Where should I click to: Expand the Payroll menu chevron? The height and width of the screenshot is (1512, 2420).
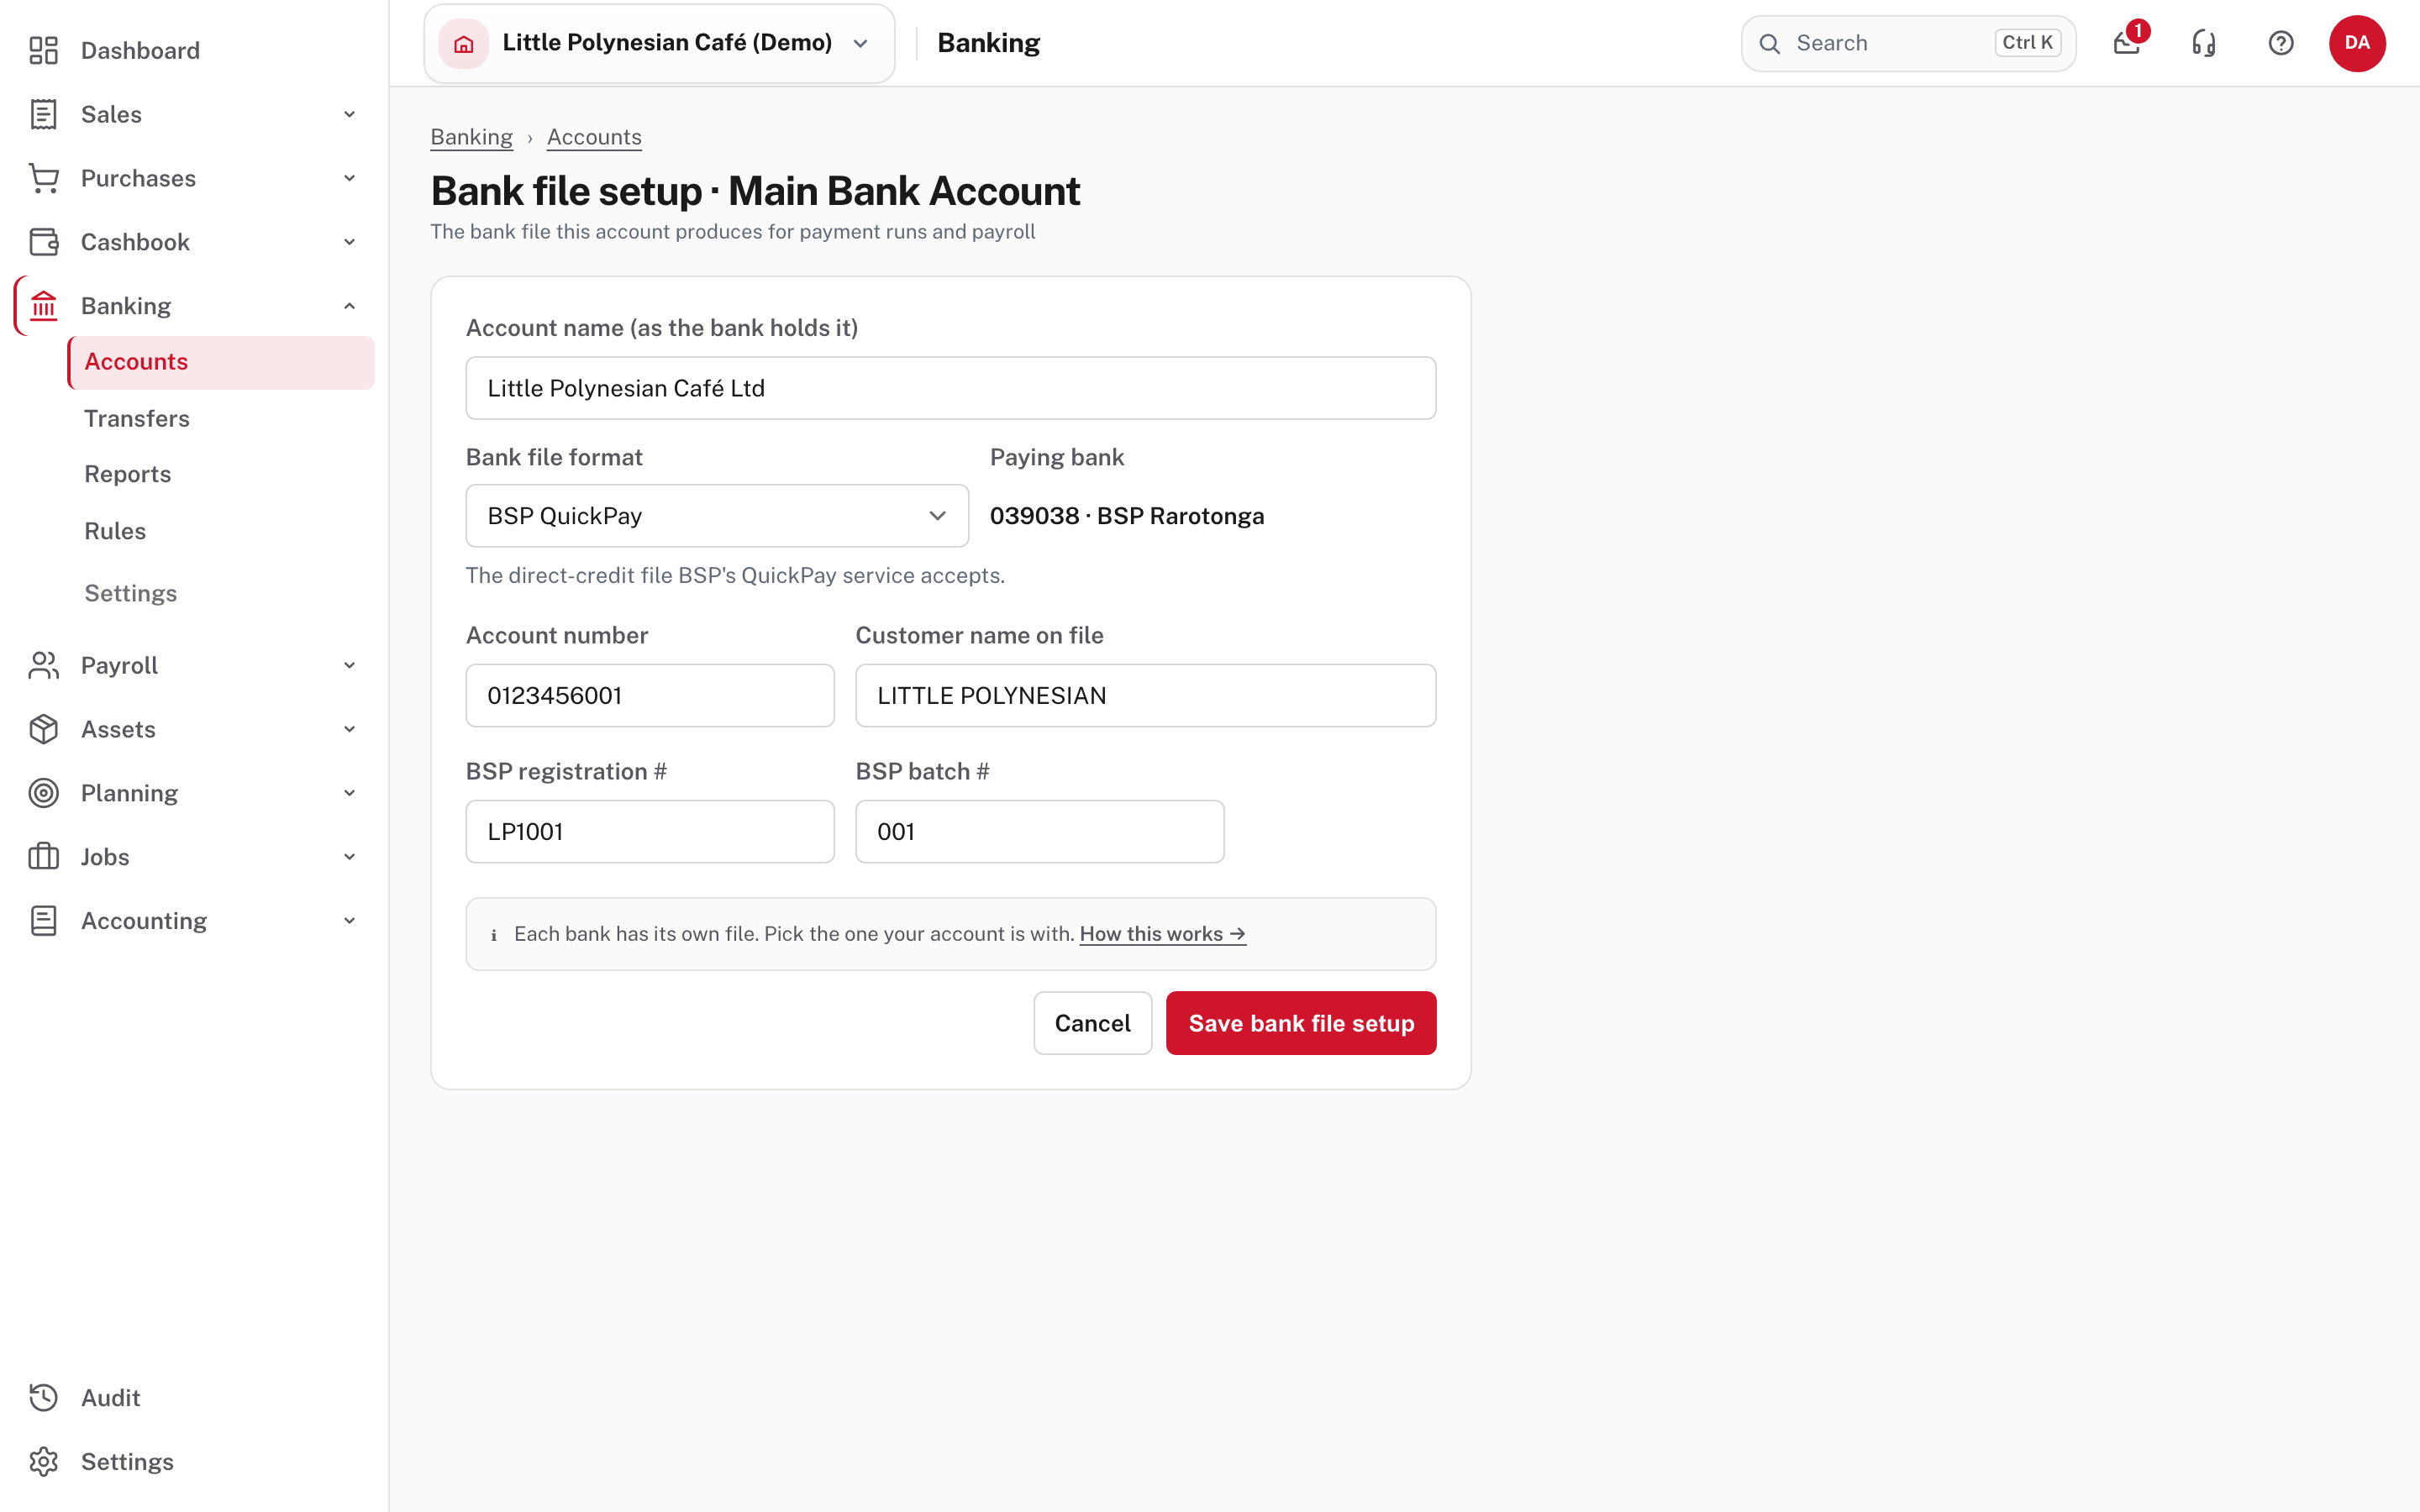[x=350, y=665]
